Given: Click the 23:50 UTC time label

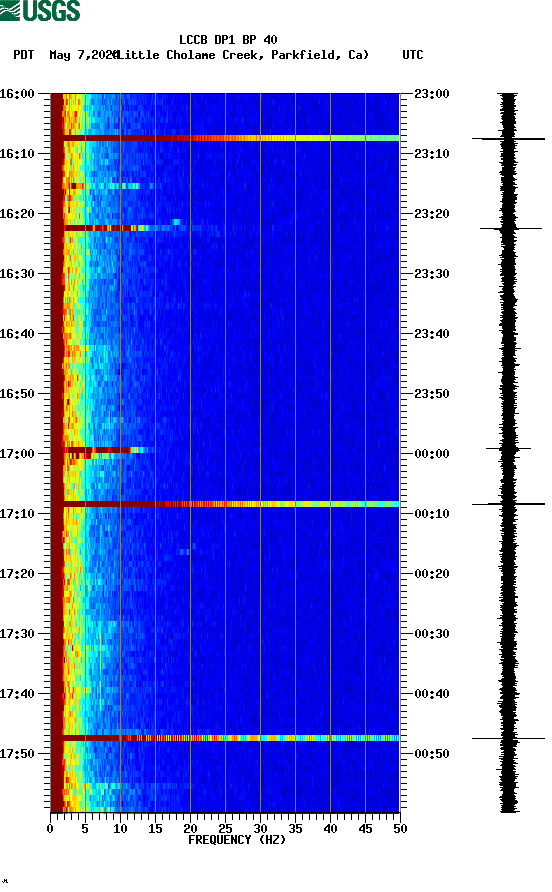Looking at the screenshot, I should [432, 394].
